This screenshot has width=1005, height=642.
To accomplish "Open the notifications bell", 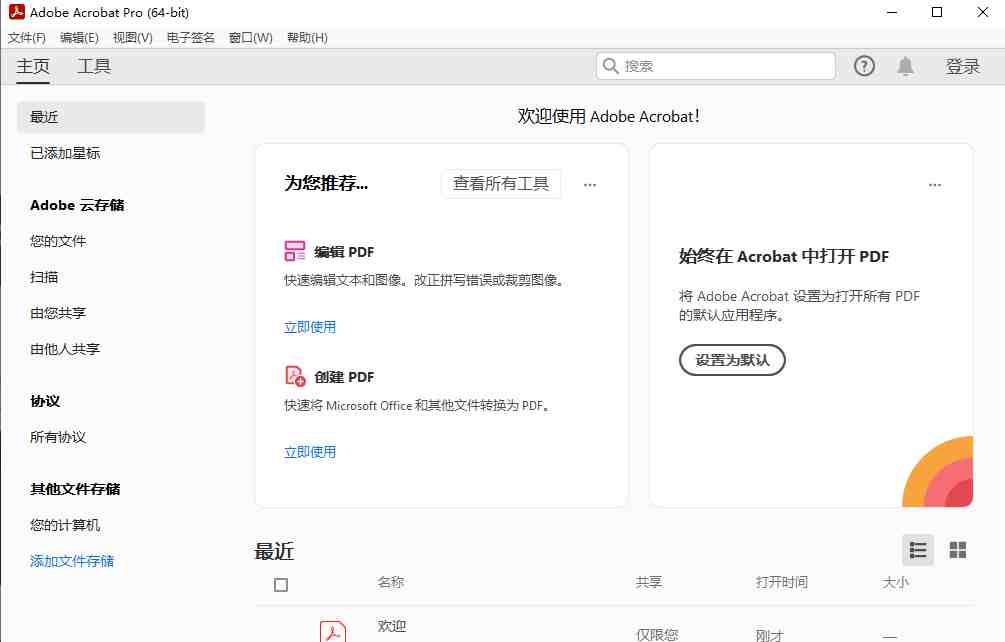I will click(x=905, y=65).
